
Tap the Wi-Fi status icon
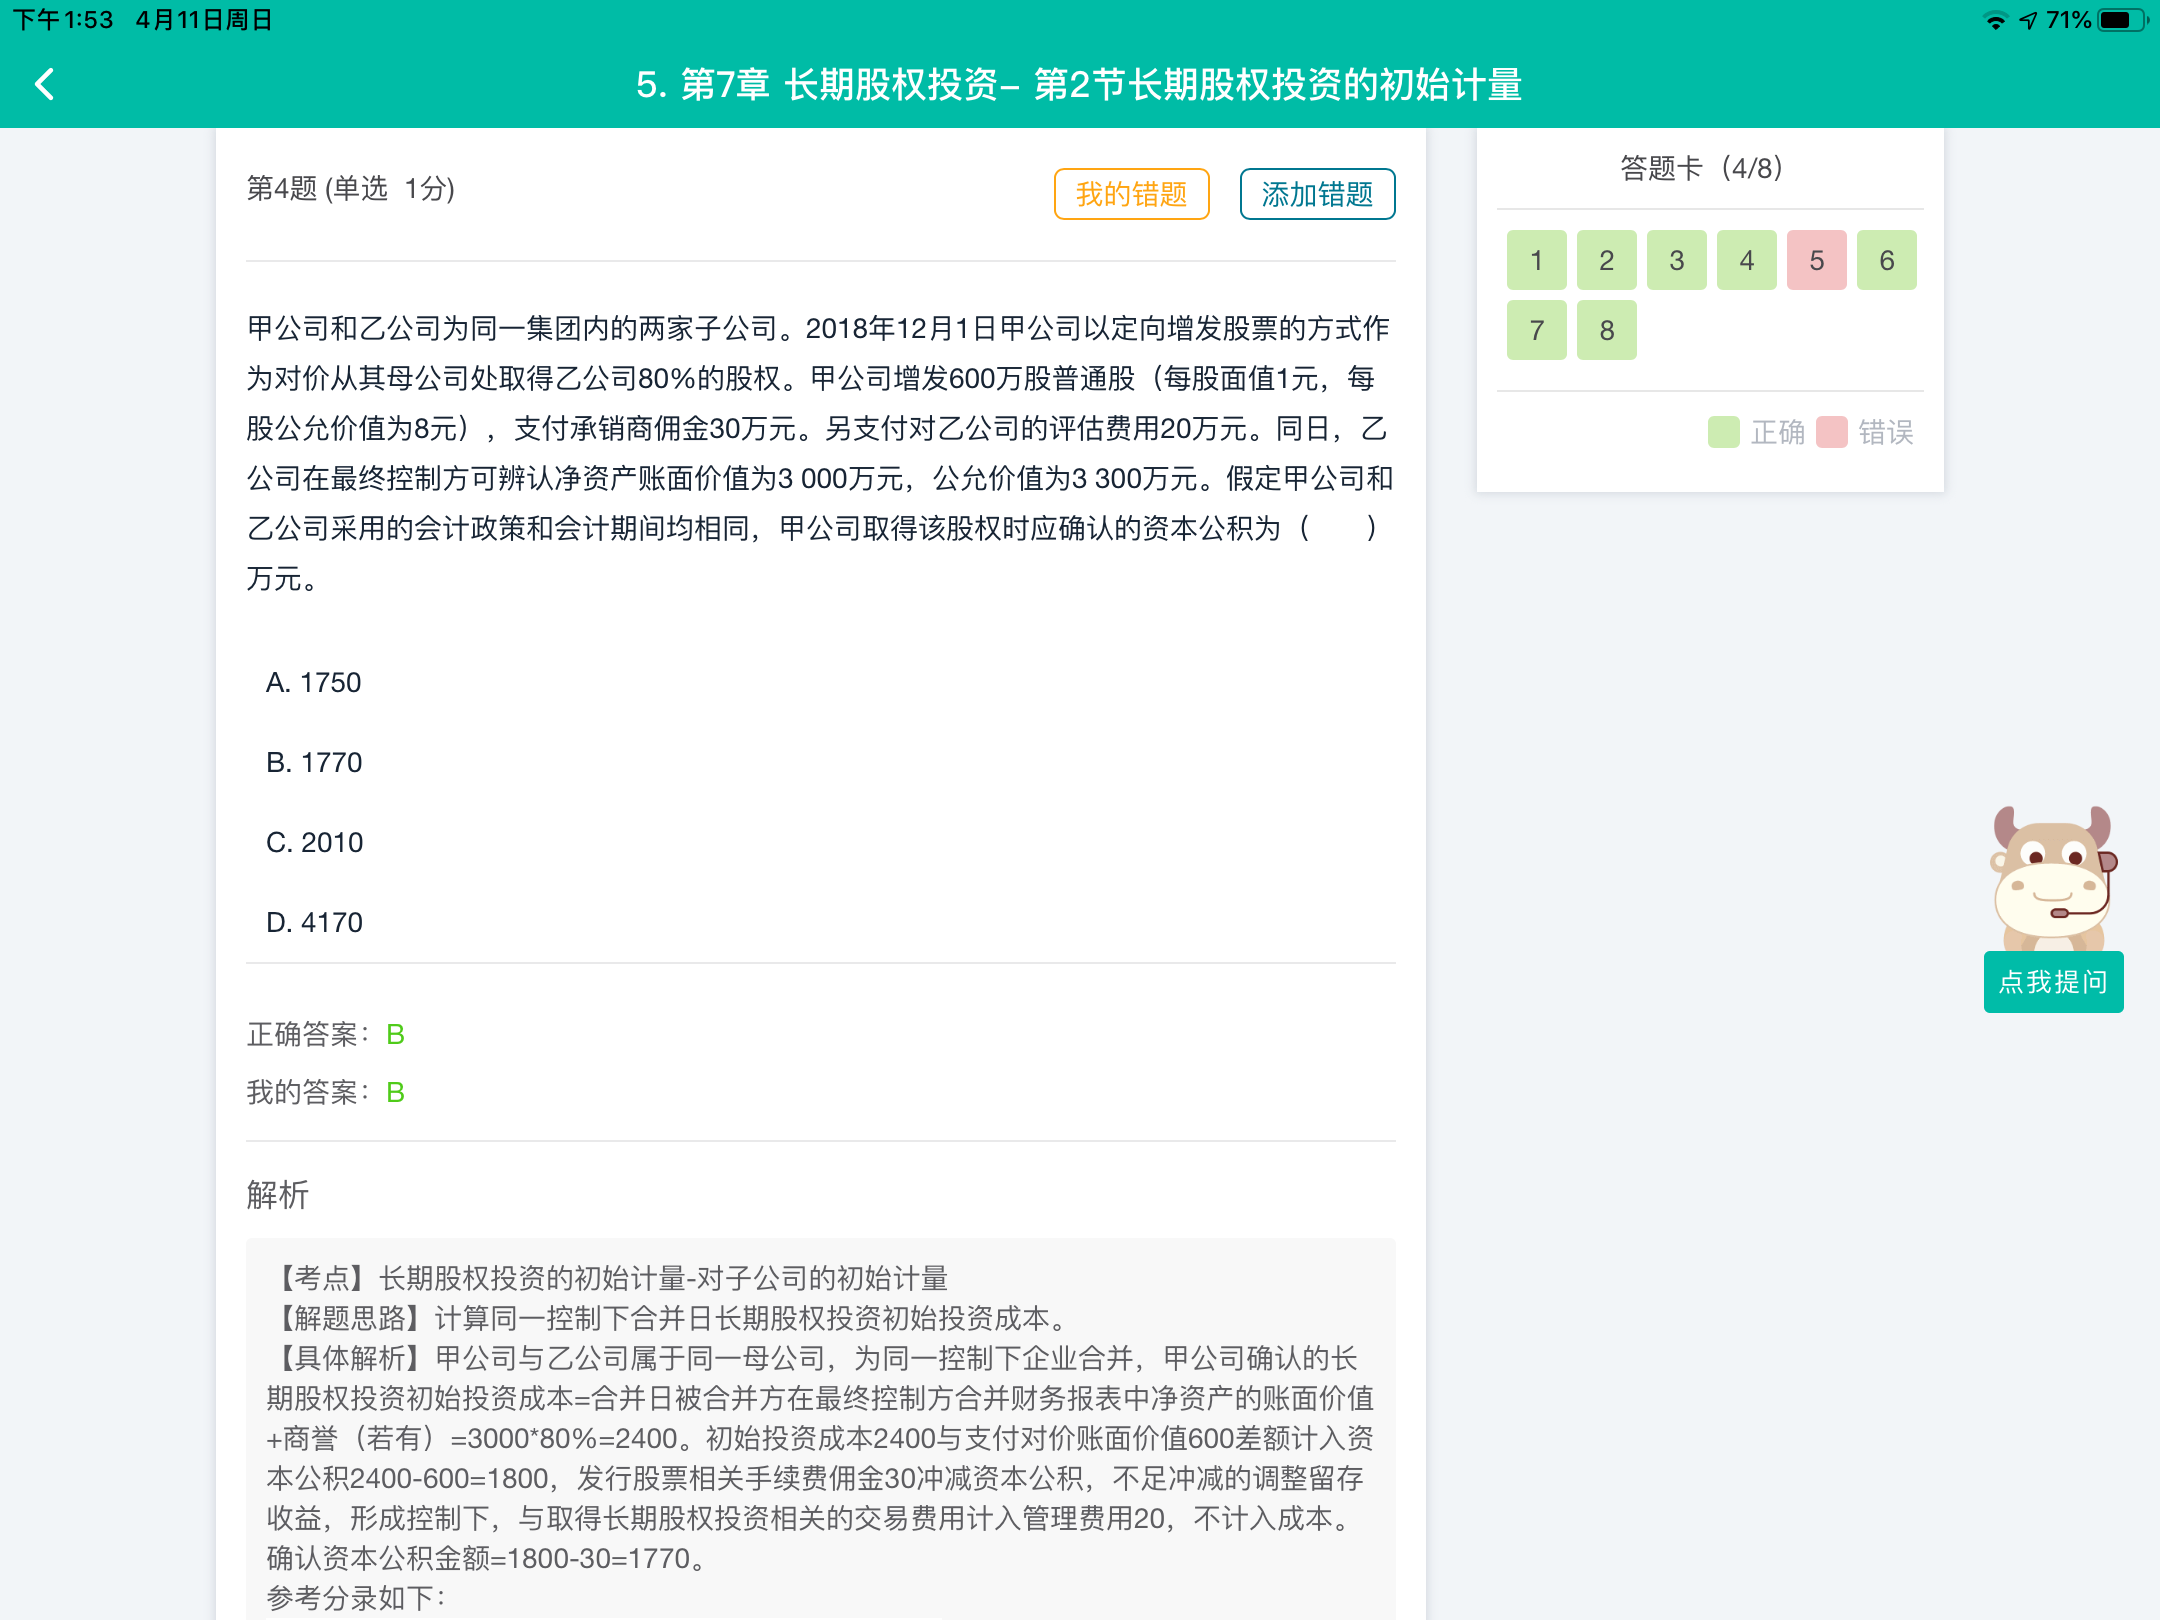tap(1995, 20)
